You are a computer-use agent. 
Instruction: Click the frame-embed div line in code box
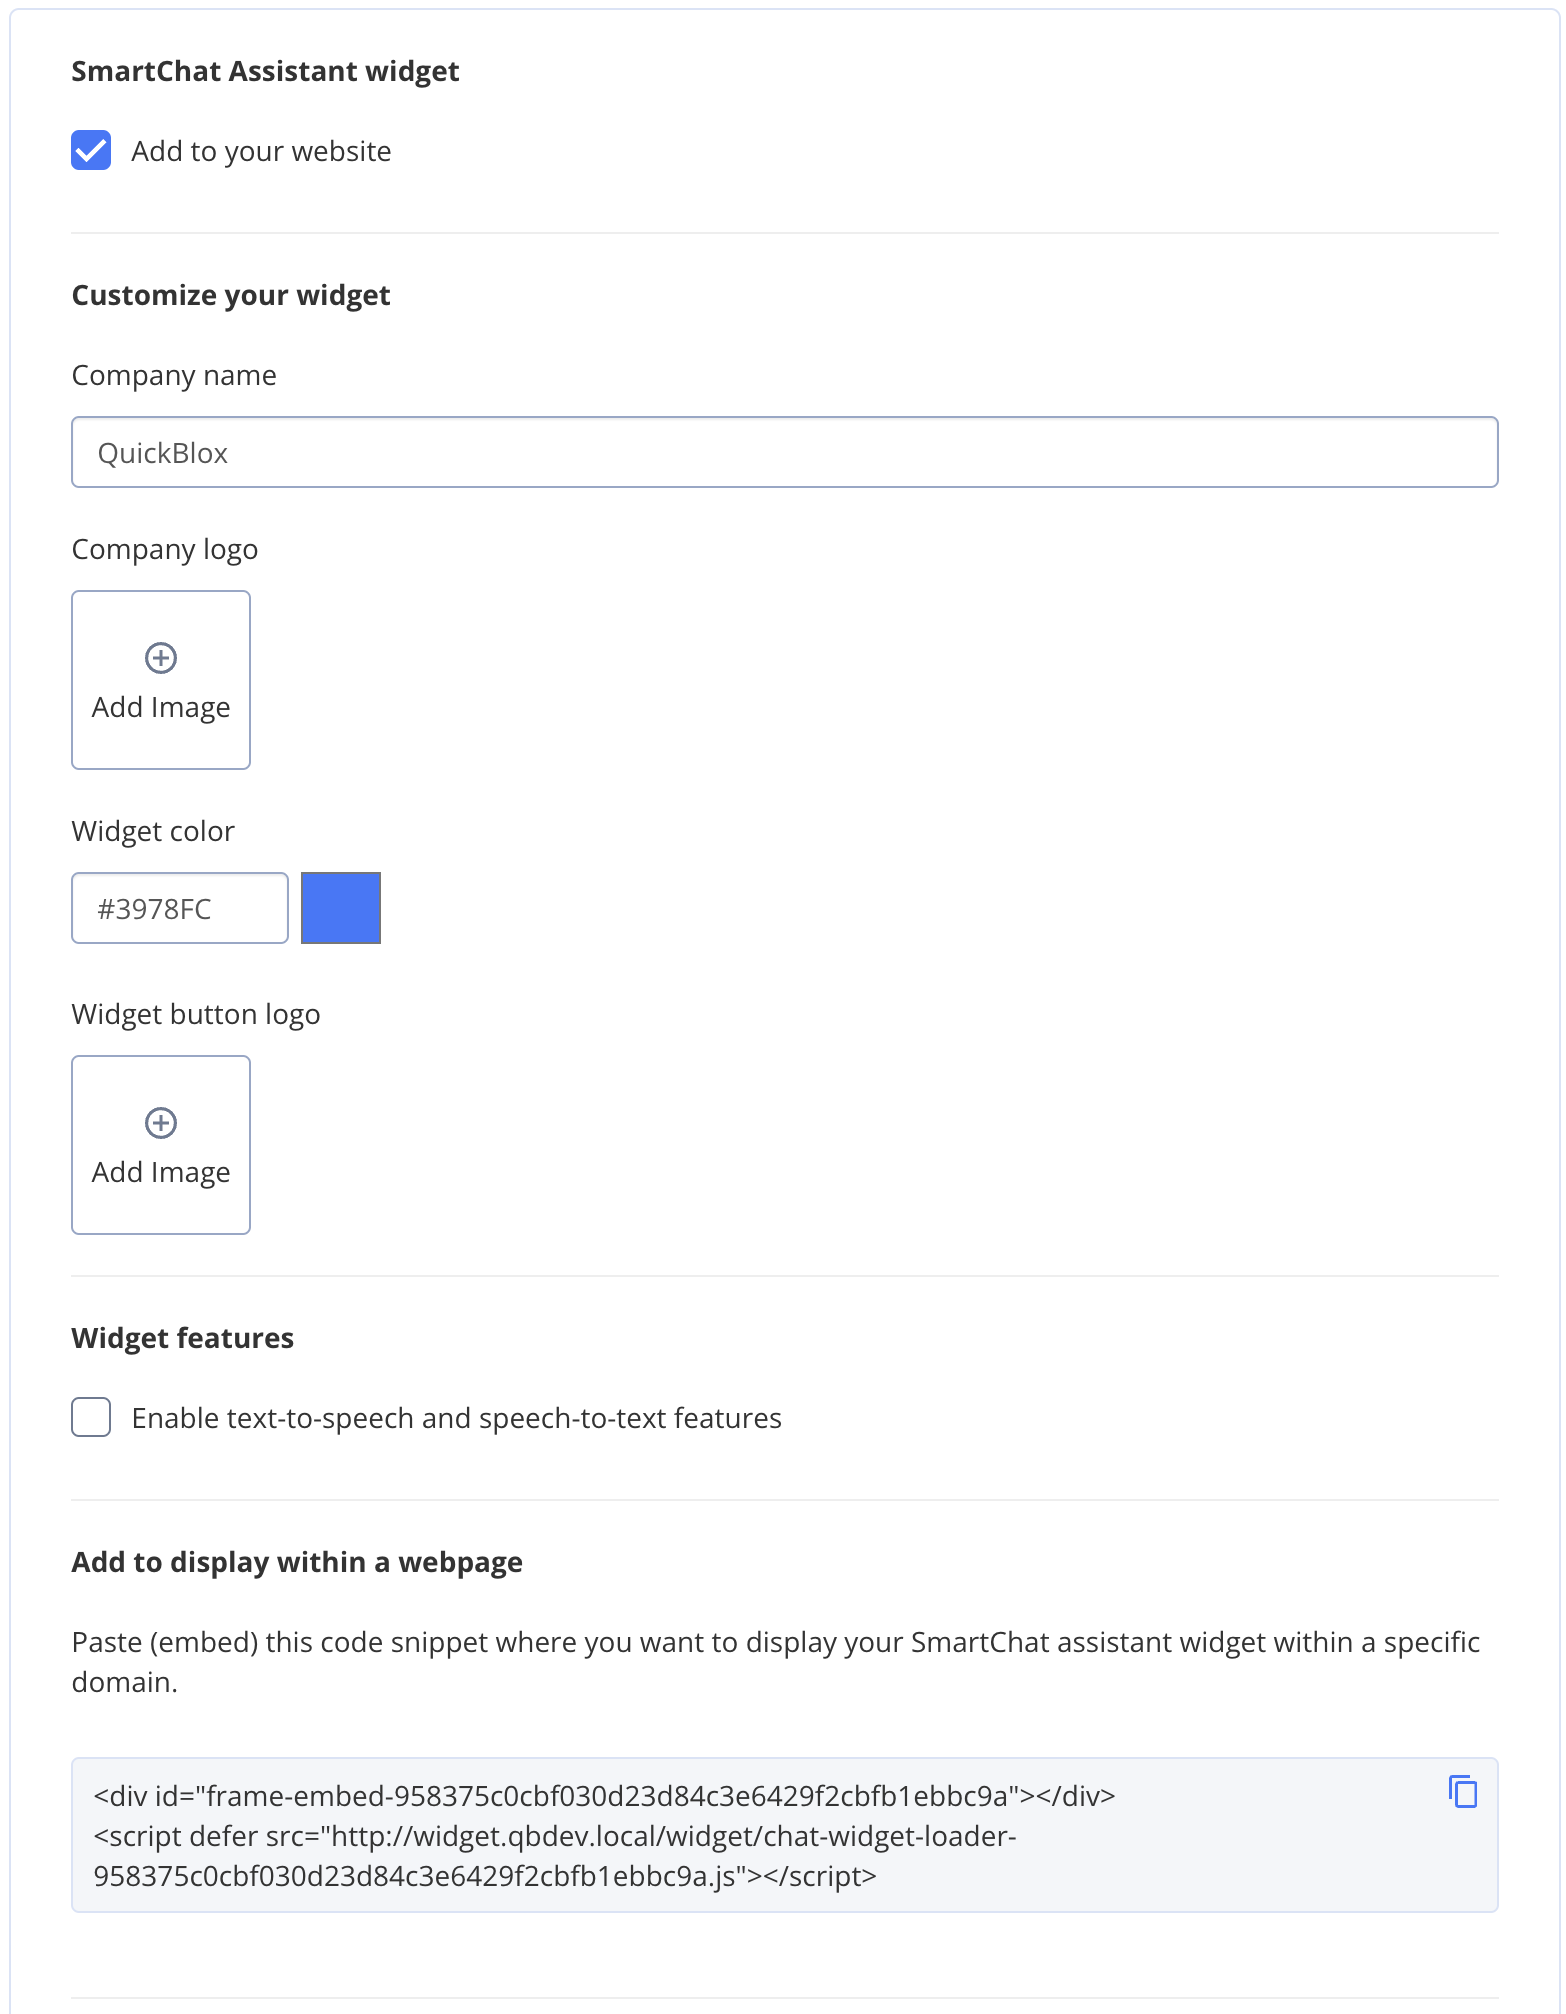pyautogui.click(x=600, y=1795)
